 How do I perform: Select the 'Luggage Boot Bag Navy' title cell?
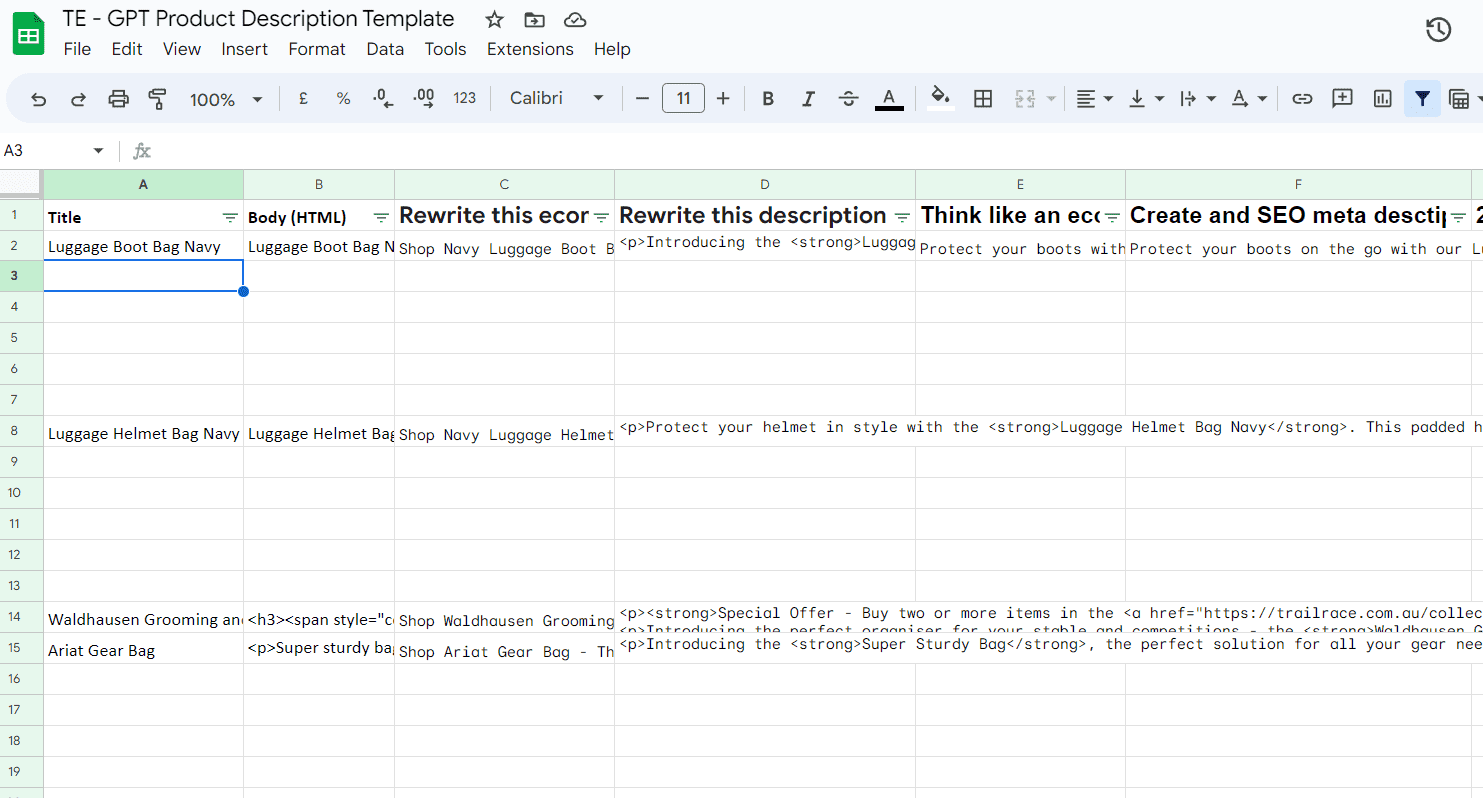tap(144, 247)
